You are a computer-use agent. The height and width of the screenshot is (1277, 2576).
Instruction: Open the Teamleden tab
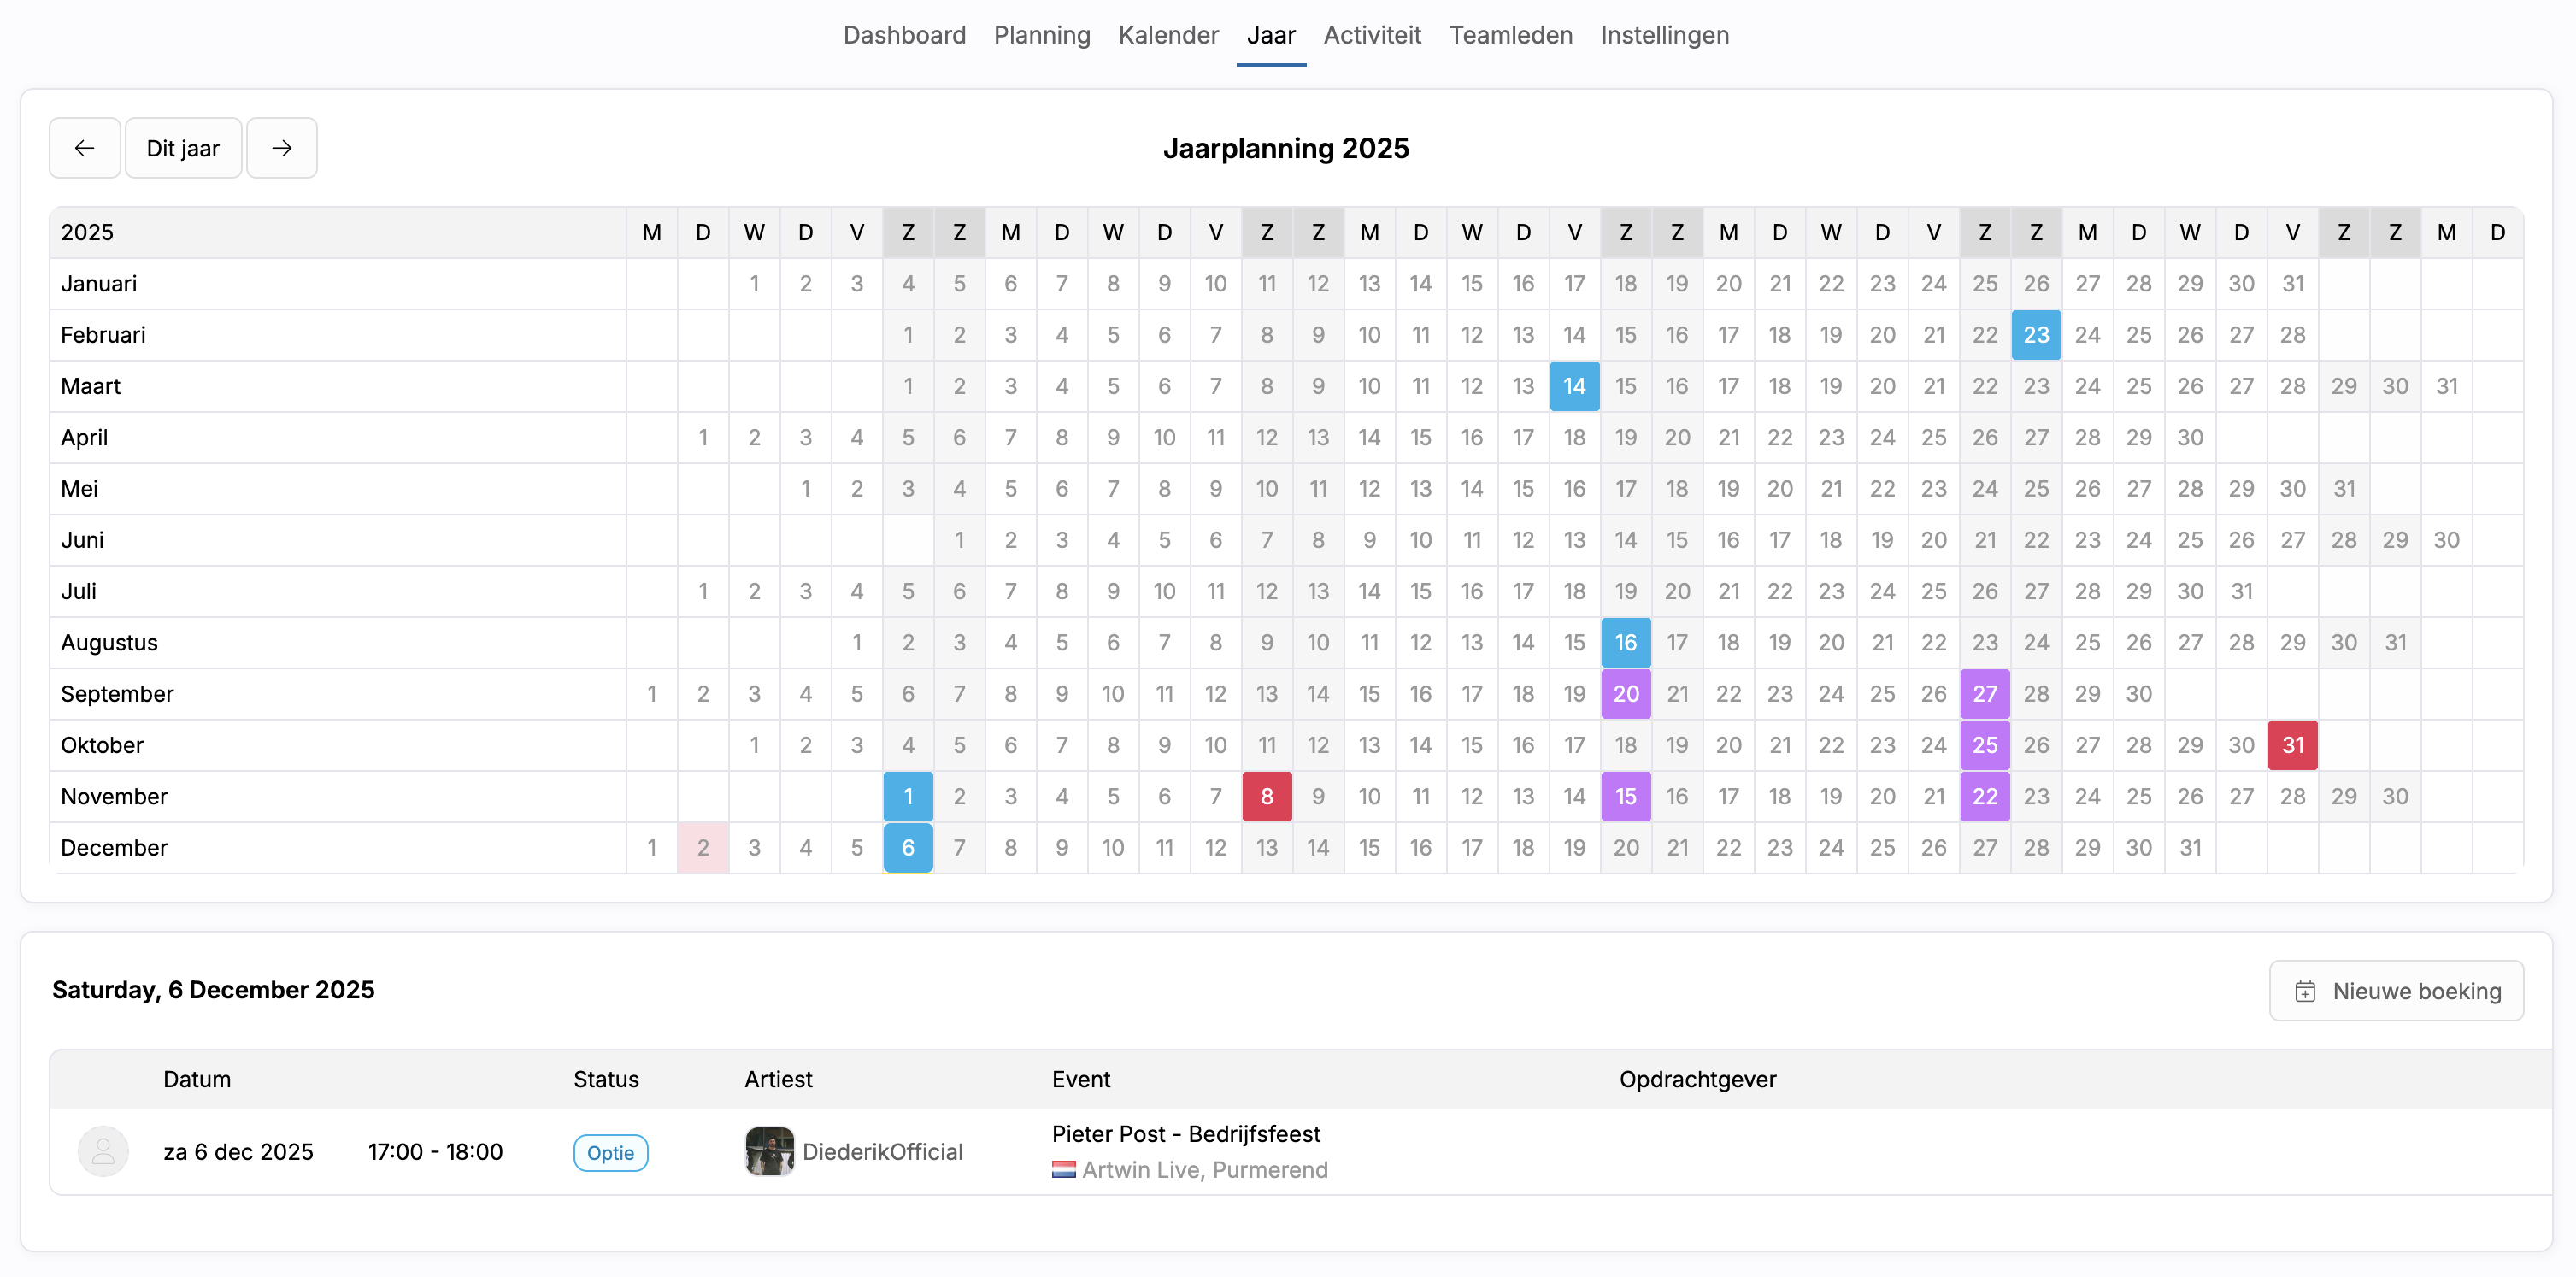[x=1510, y=35]
